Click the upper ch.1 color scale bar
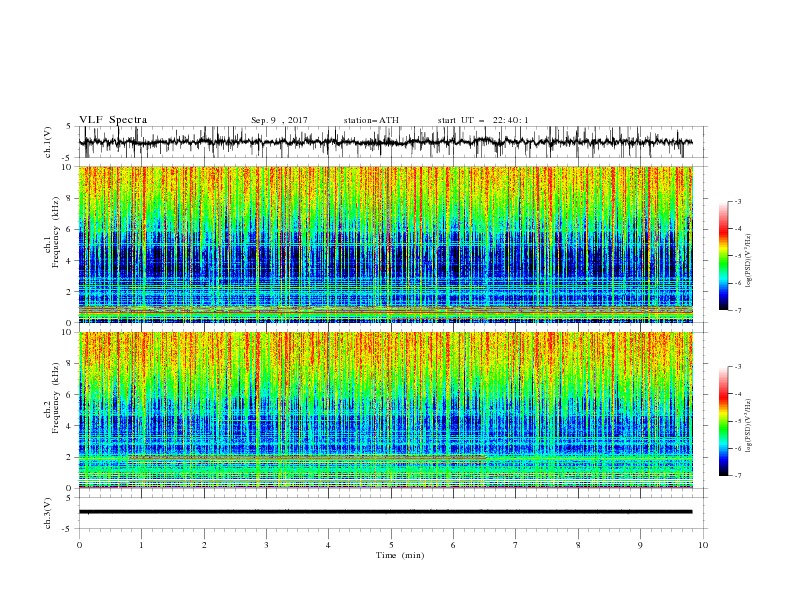Screen dimensions: 792x612 tap(723, 255)
